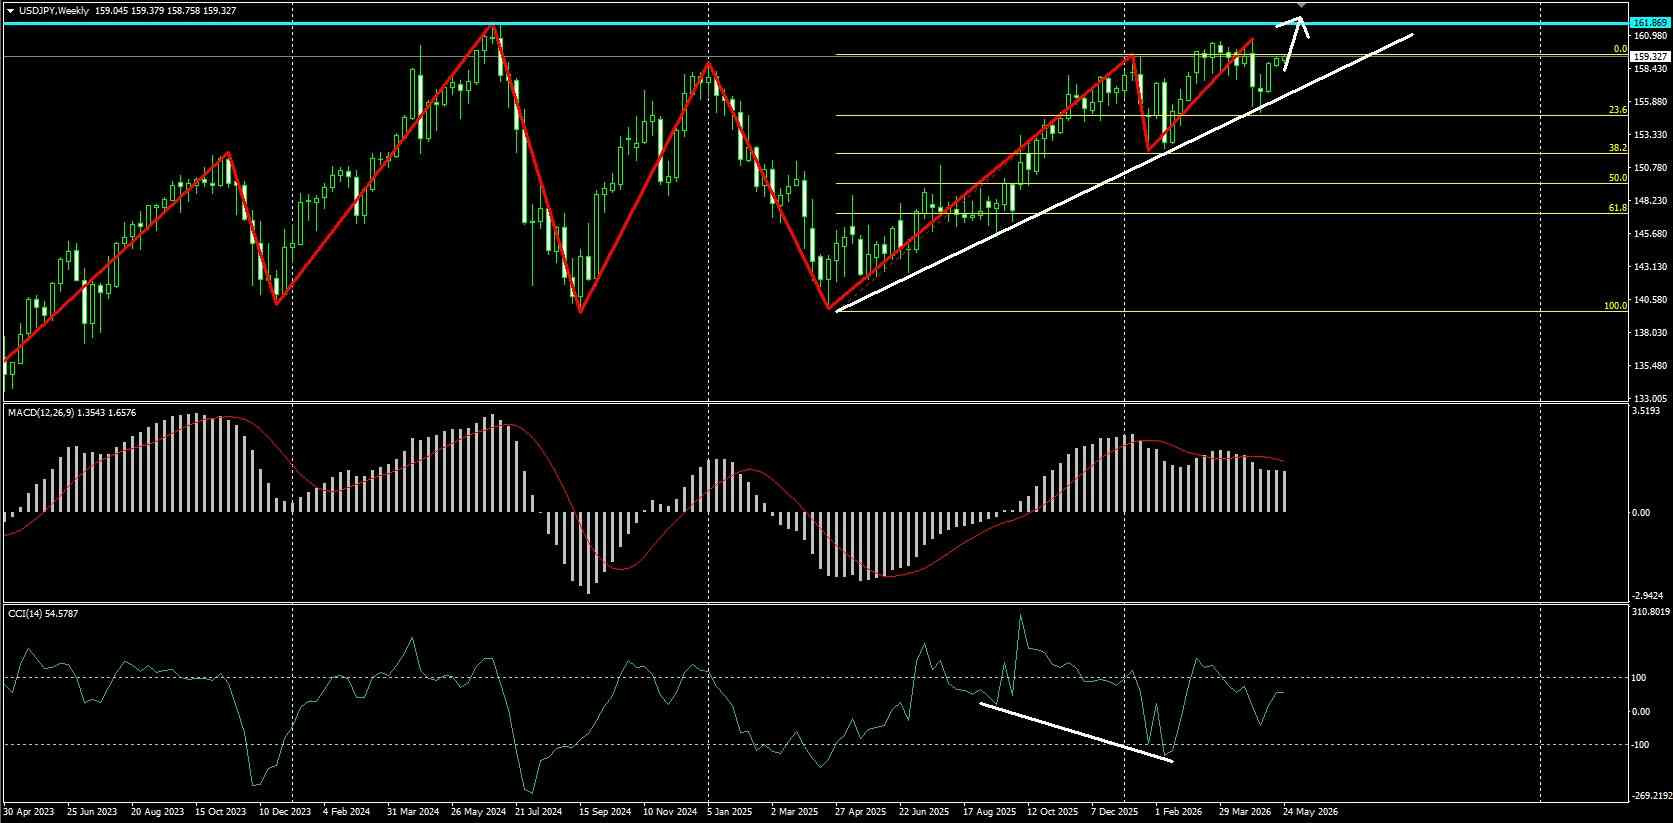Click the 160.980 price axis label

[1649, 36]
